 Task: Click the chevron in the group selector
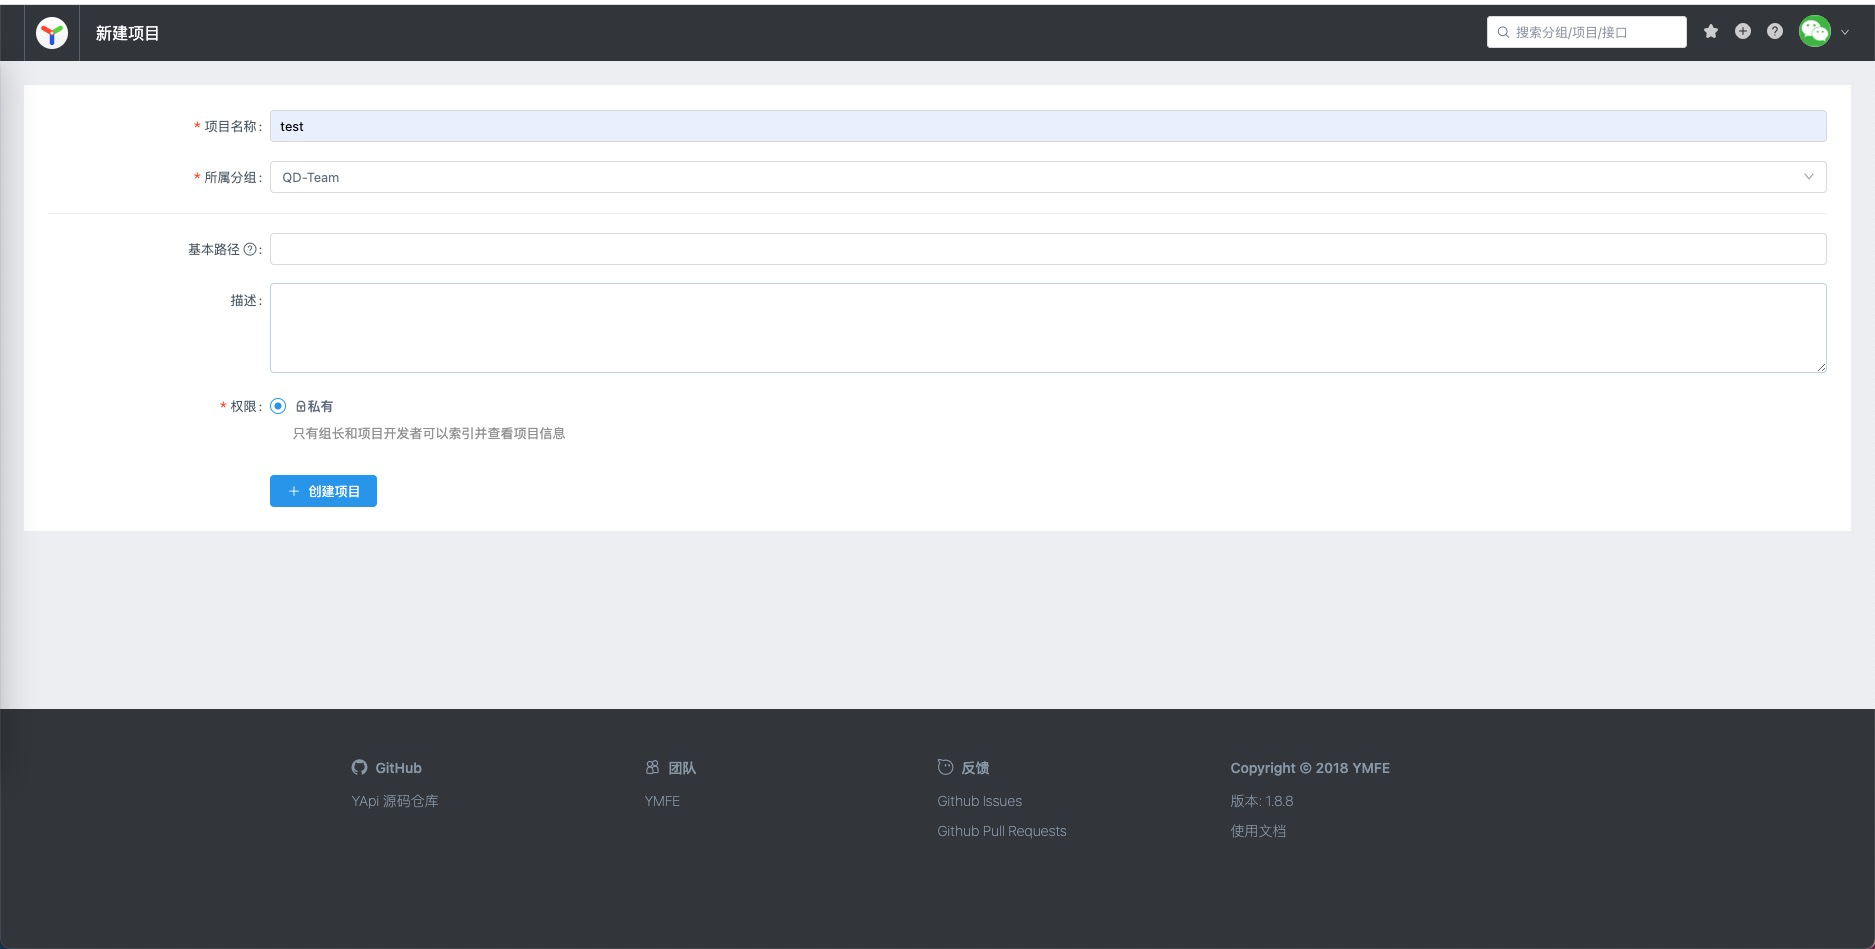tap(1808, 177)
